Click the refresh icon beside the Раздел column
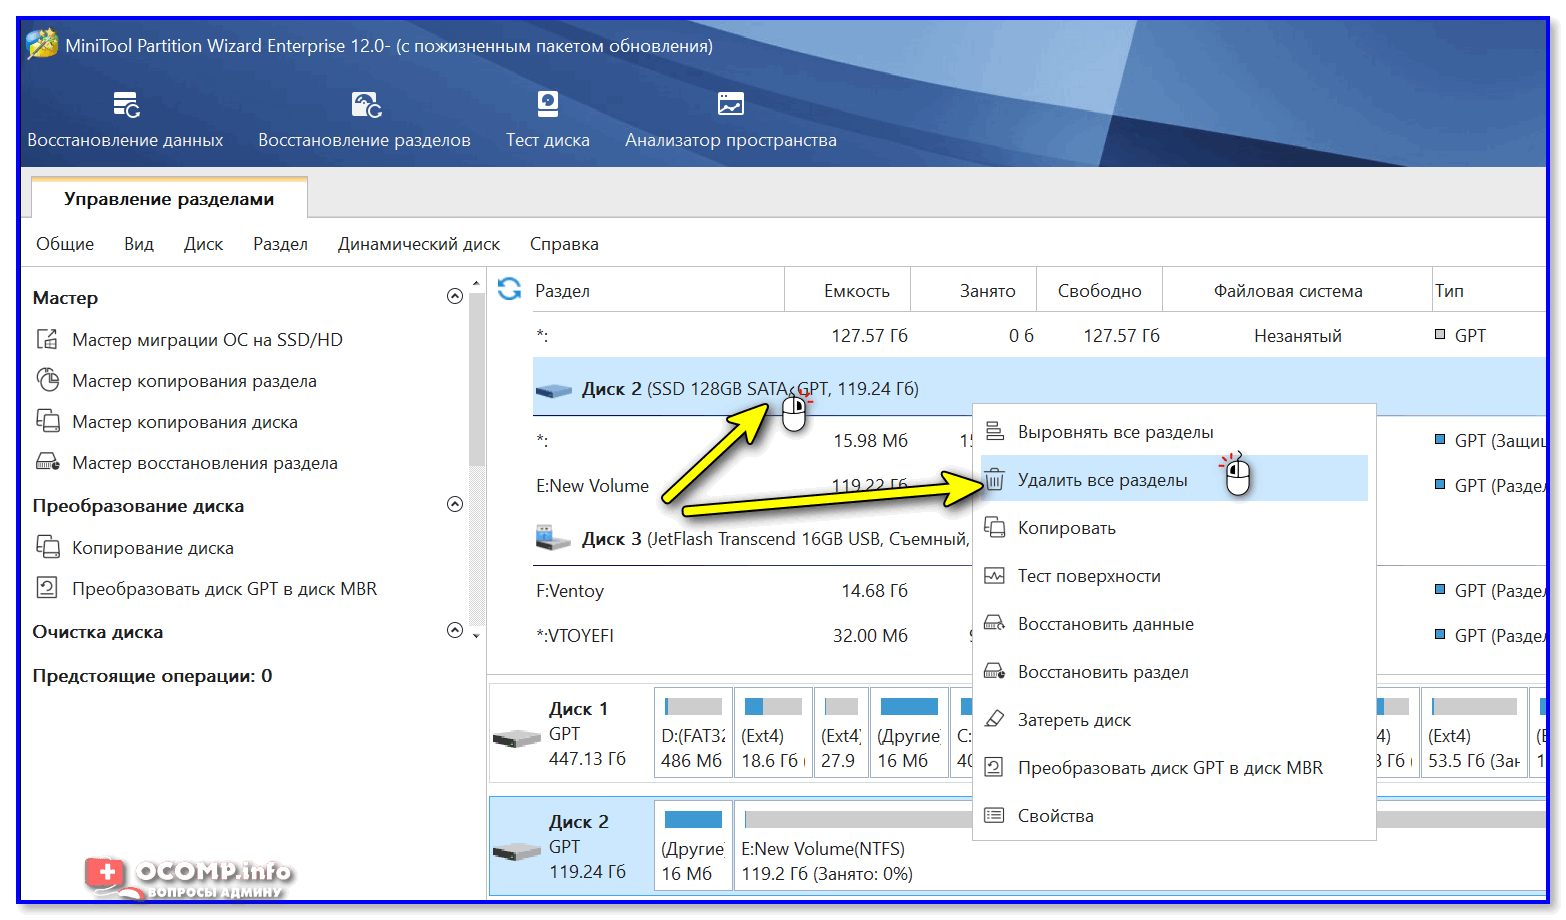 510,289
